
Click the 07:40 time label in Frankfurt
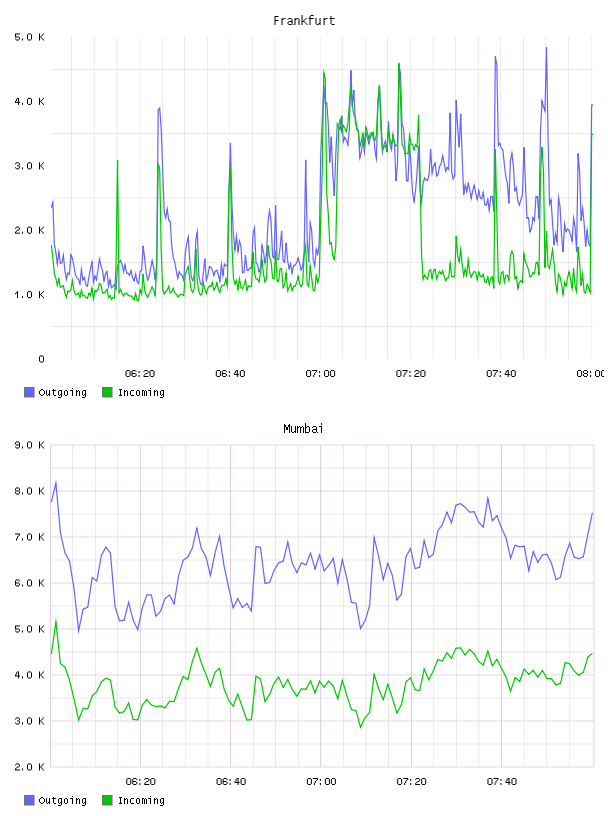(x=501, y=374)
